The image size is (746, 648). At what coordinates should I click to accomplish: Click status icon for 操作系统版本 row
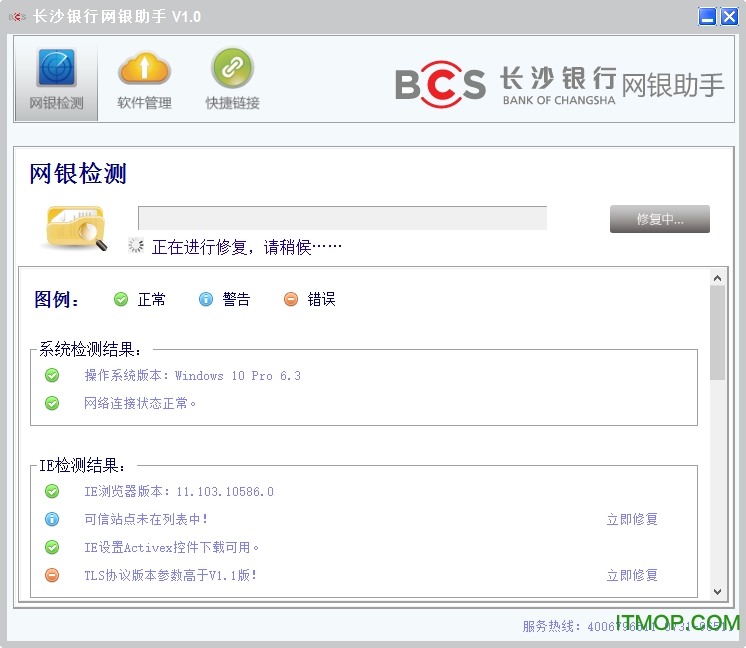(x=52, y=375)
